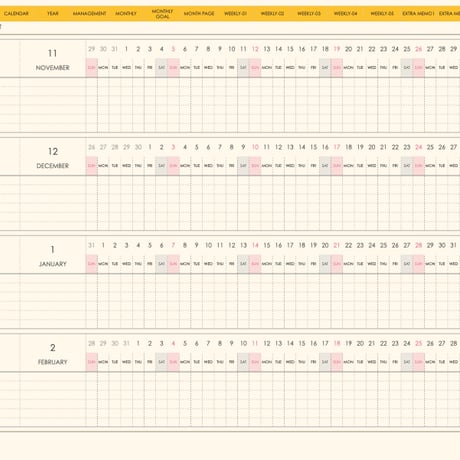Image resolution: width=460 pixels, height=460 pixels.
Task: Select date 14 in the January row
Action: tap(255, 245)
